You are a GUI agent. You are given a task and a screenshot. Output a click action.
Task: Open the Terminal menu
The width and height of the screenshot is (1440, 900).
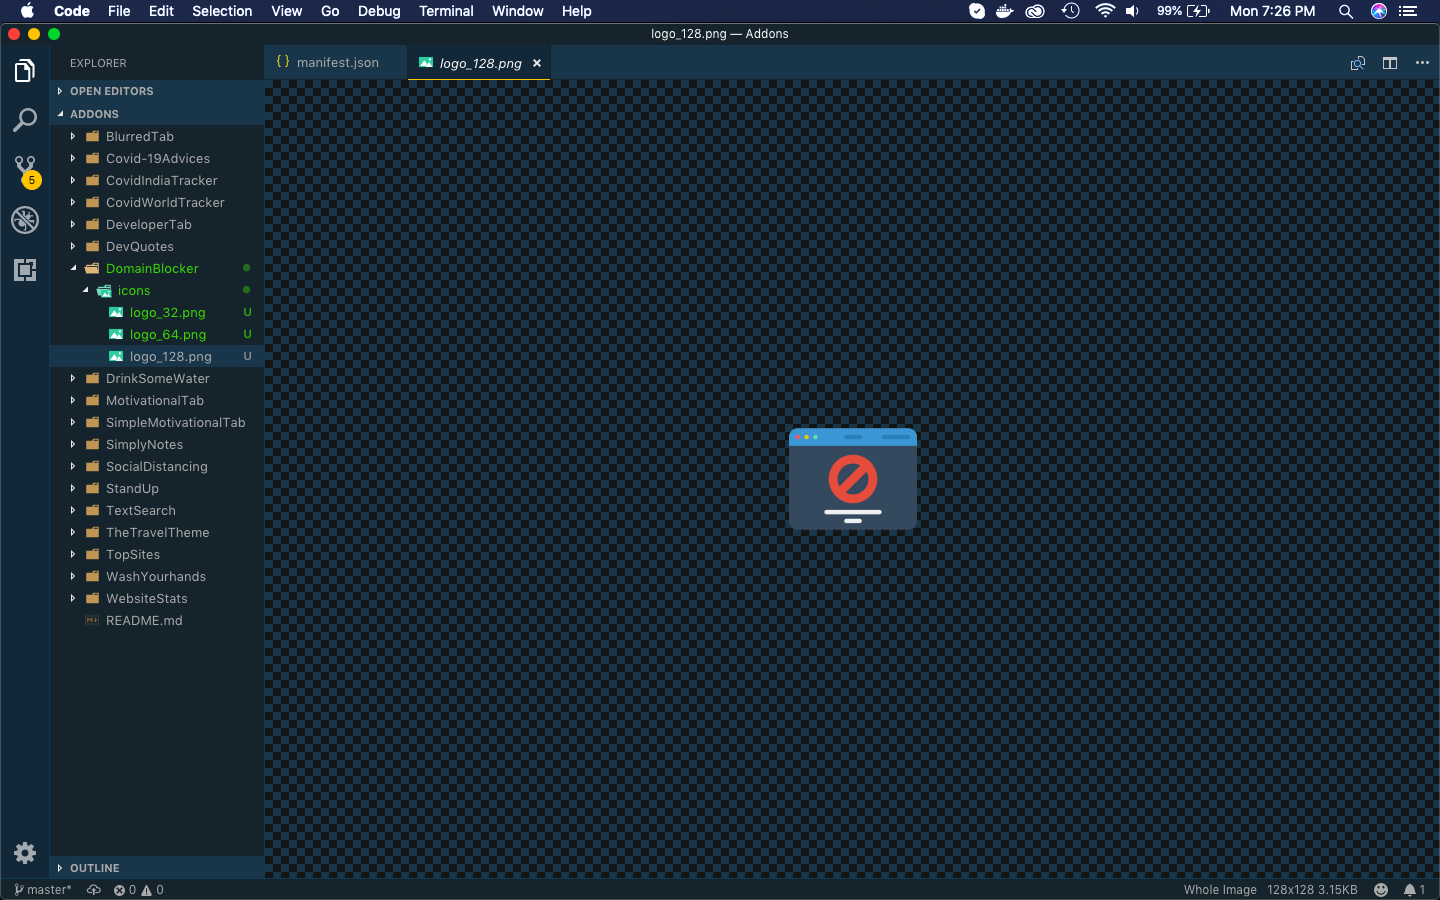pos(446,11)
